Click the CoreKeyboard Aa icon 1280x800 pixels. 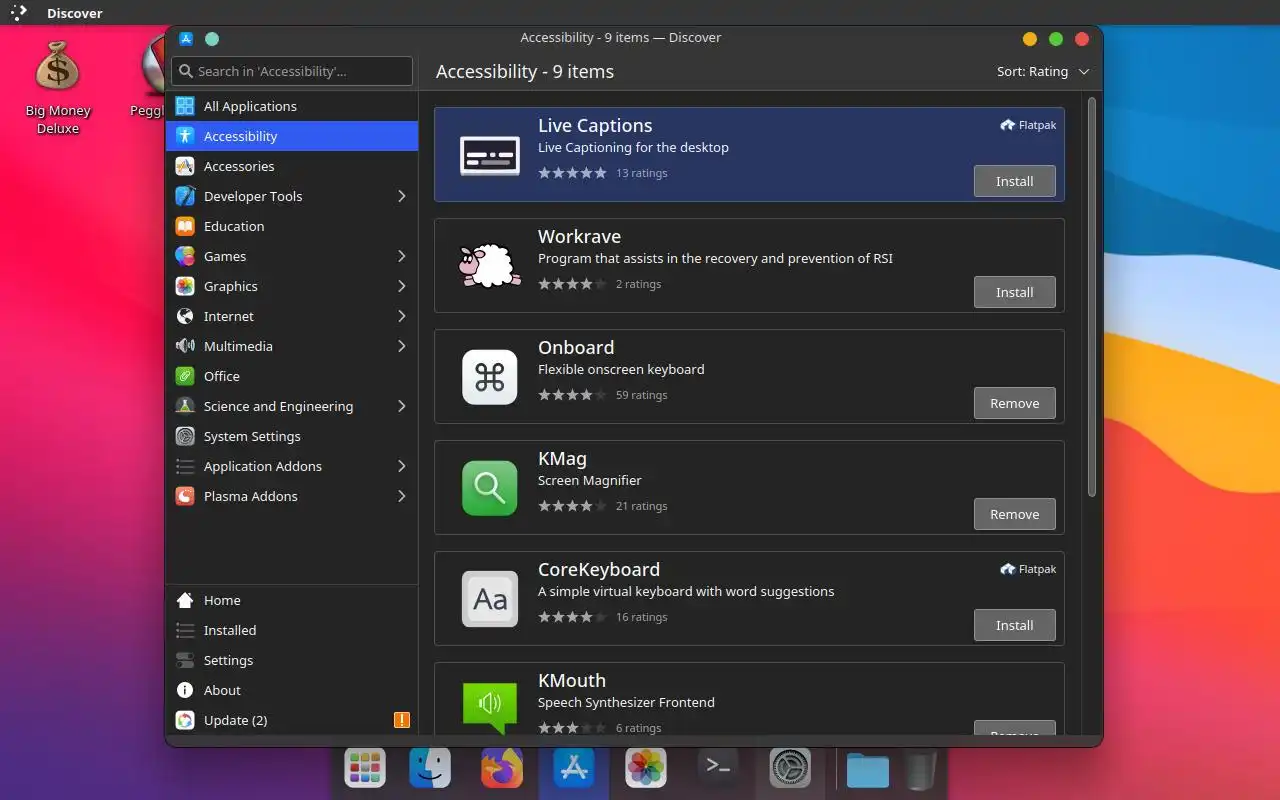click(489, 599)
